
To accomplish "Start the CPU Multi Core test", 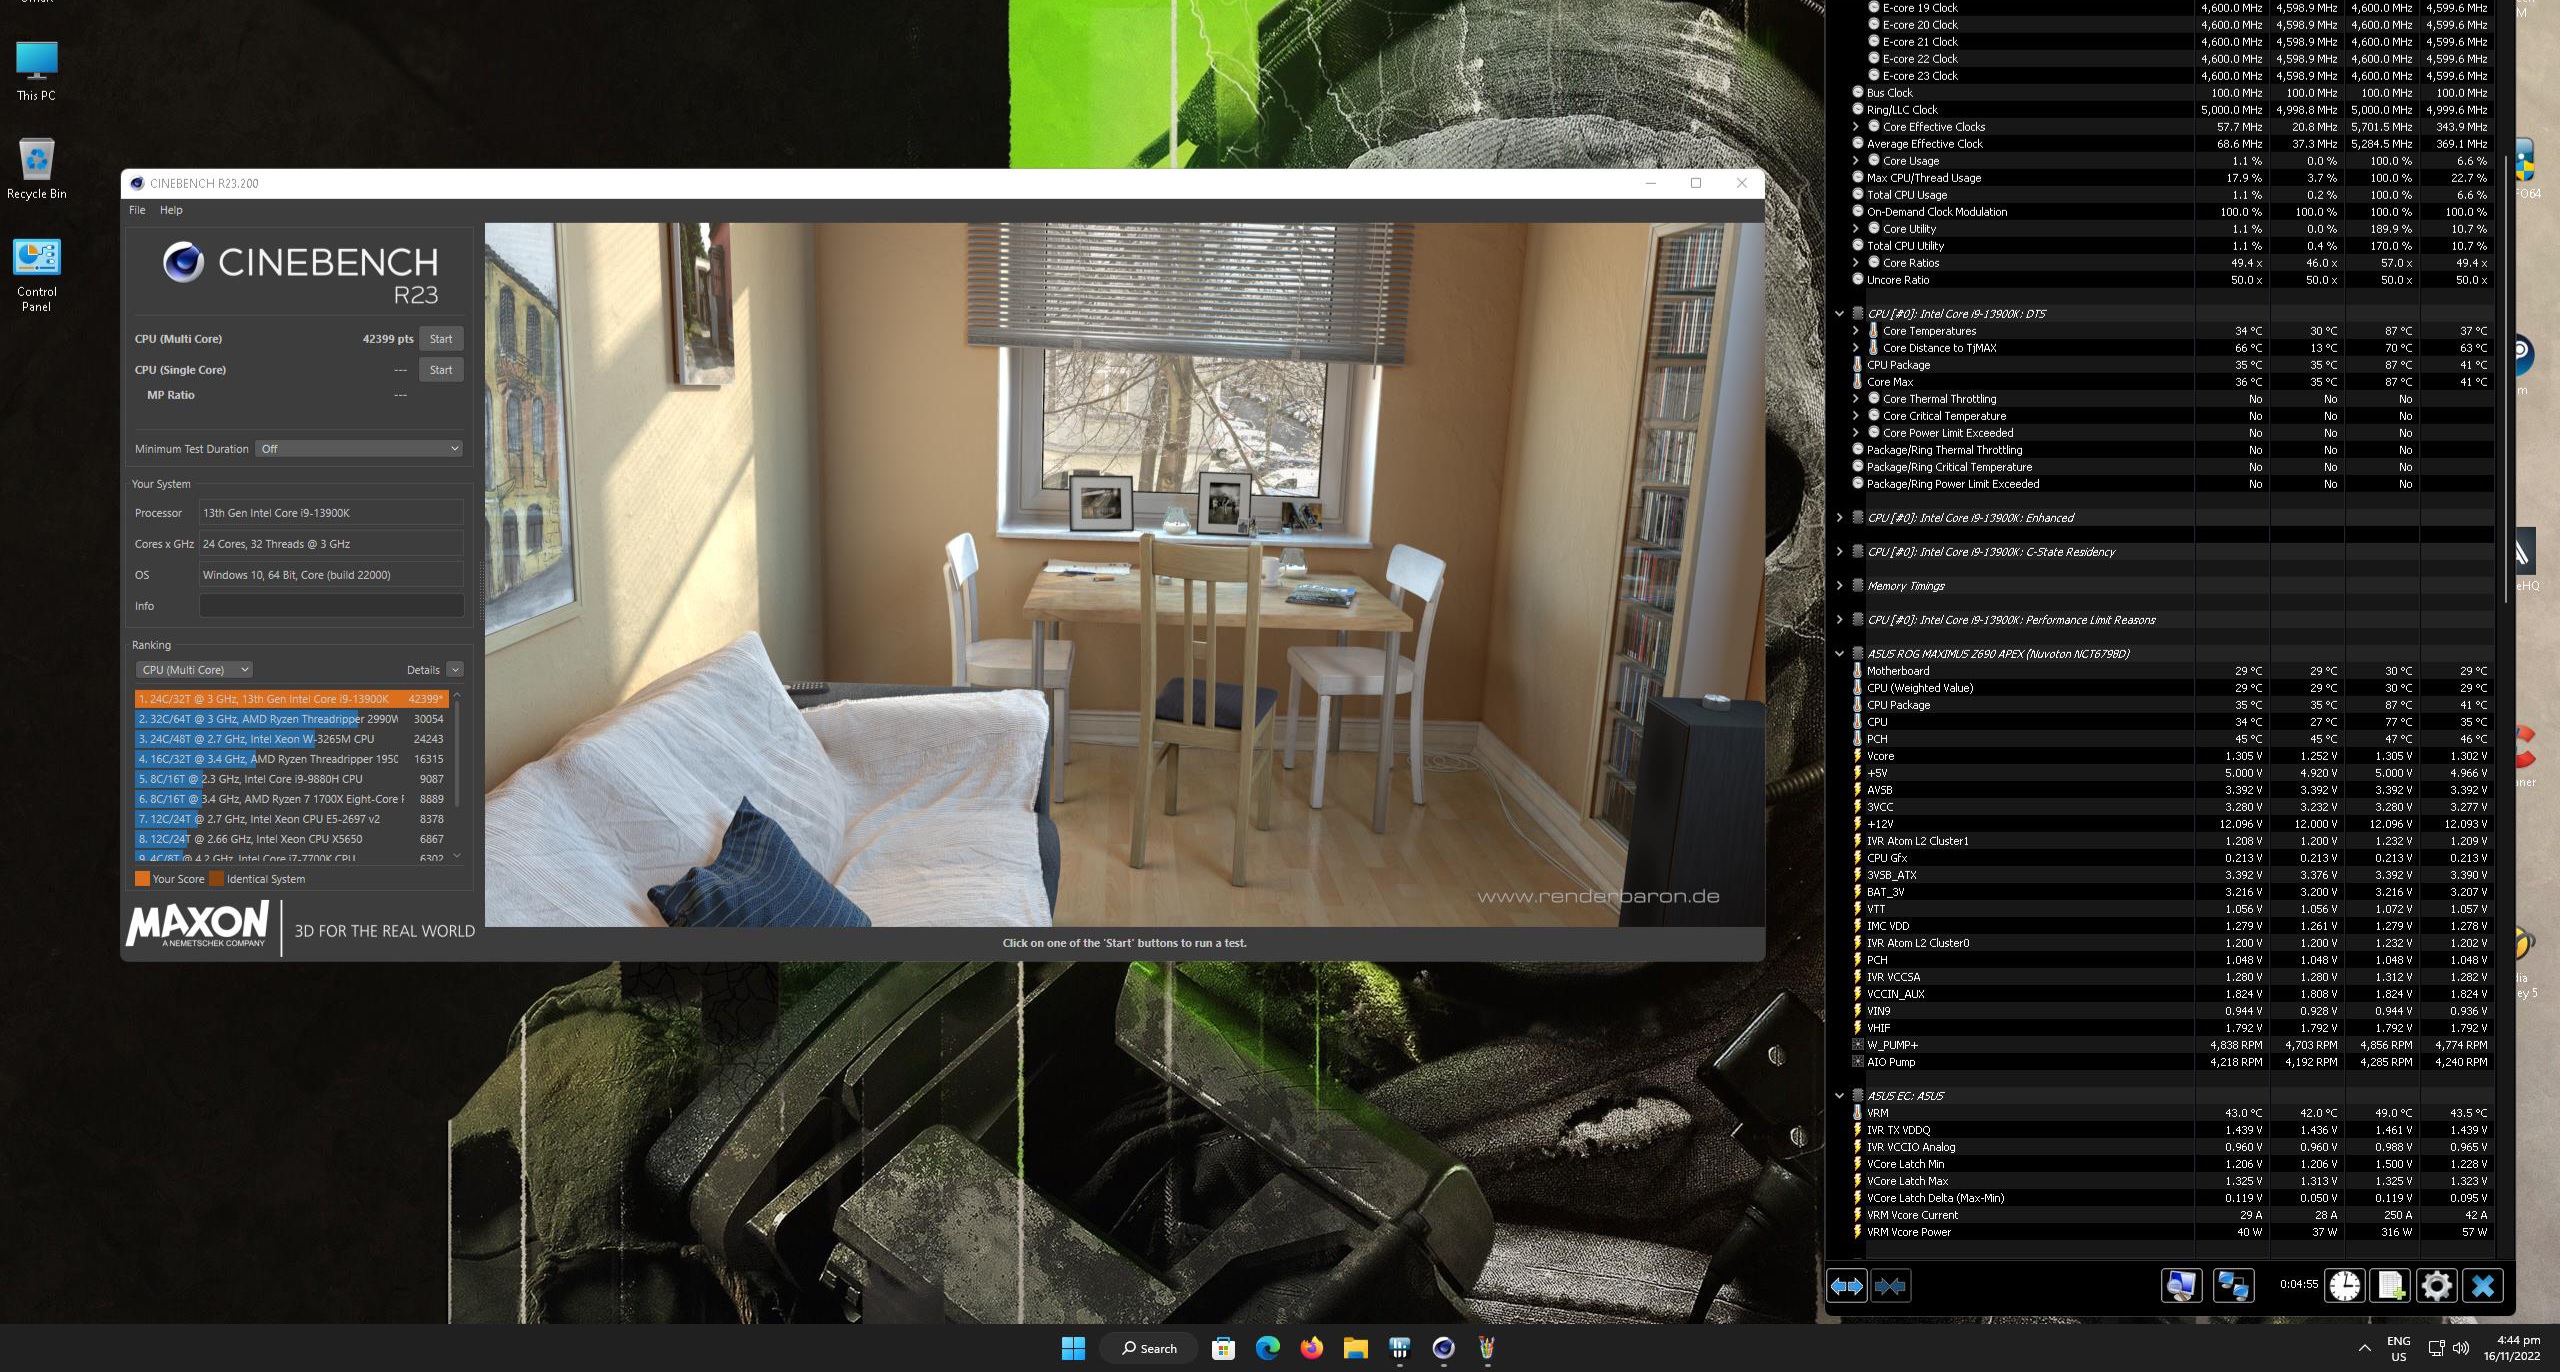I will click(x=441, y=339).
